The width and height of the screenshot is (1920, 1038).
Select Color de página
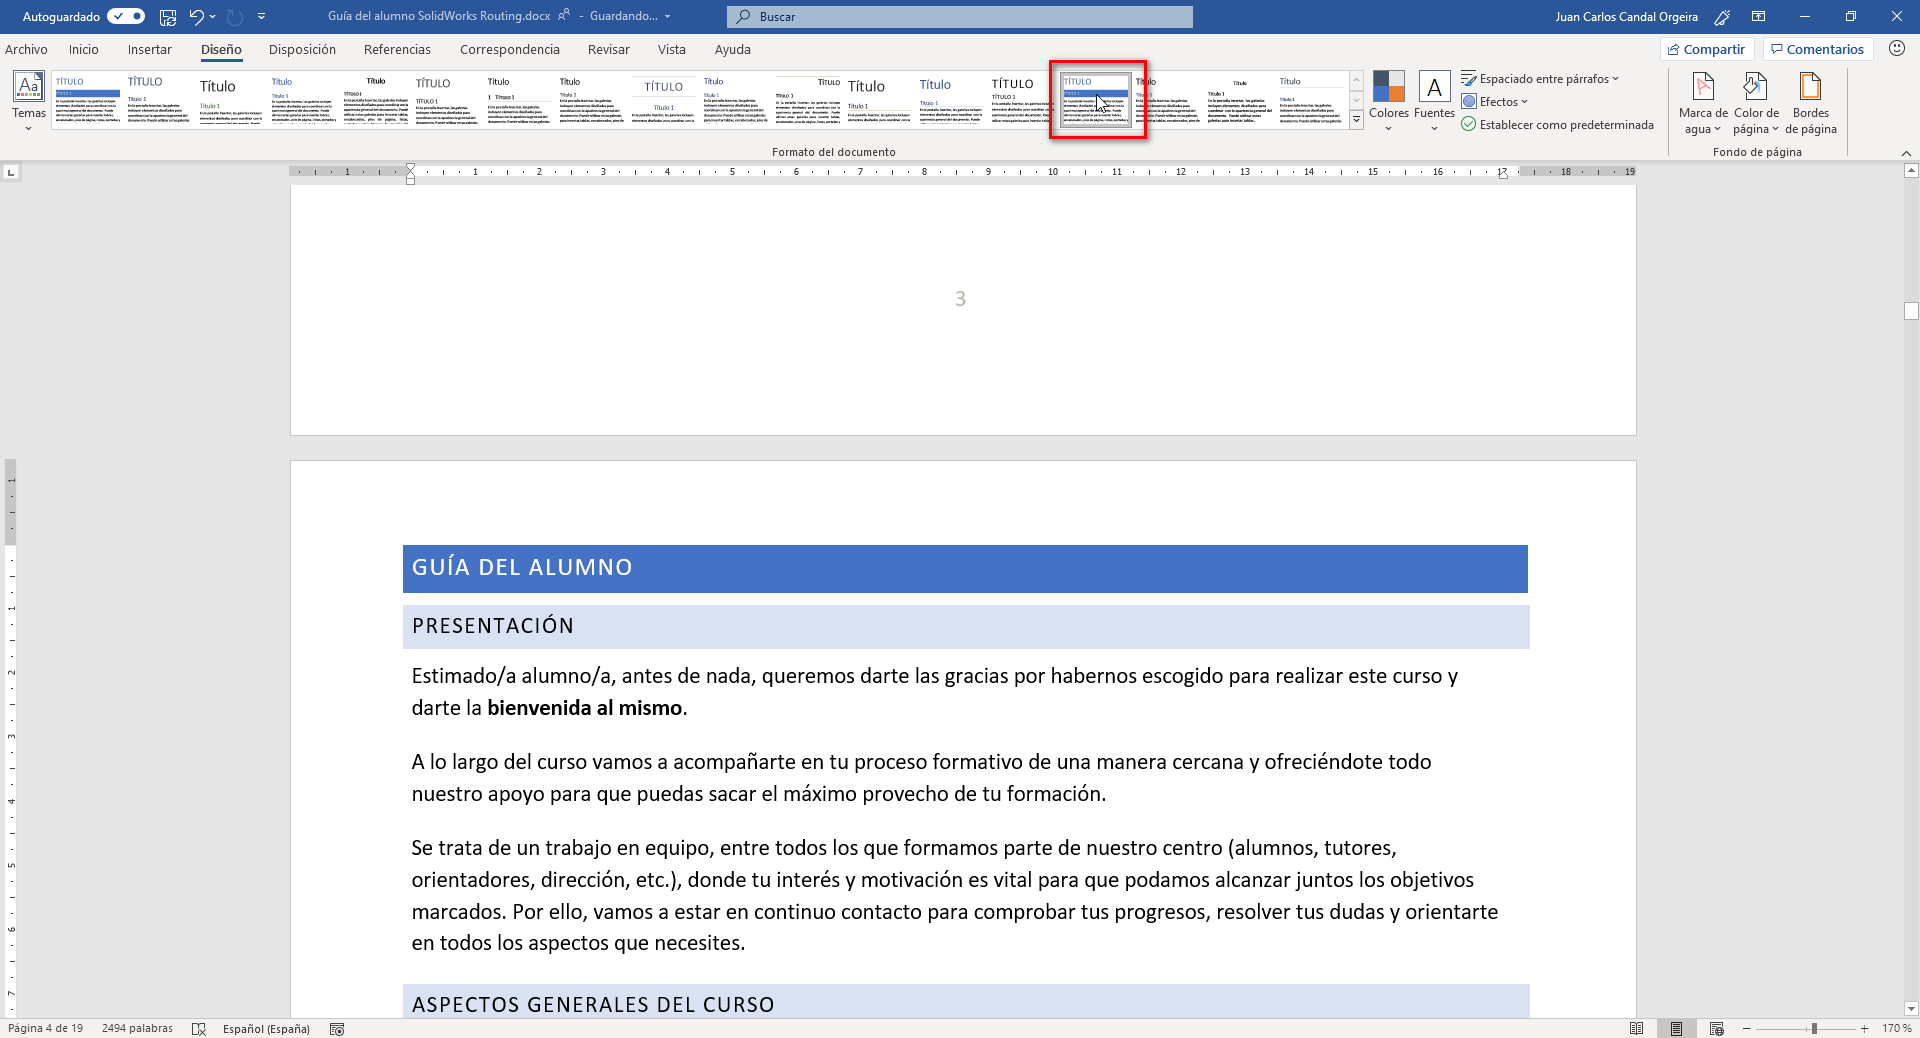1755,100
